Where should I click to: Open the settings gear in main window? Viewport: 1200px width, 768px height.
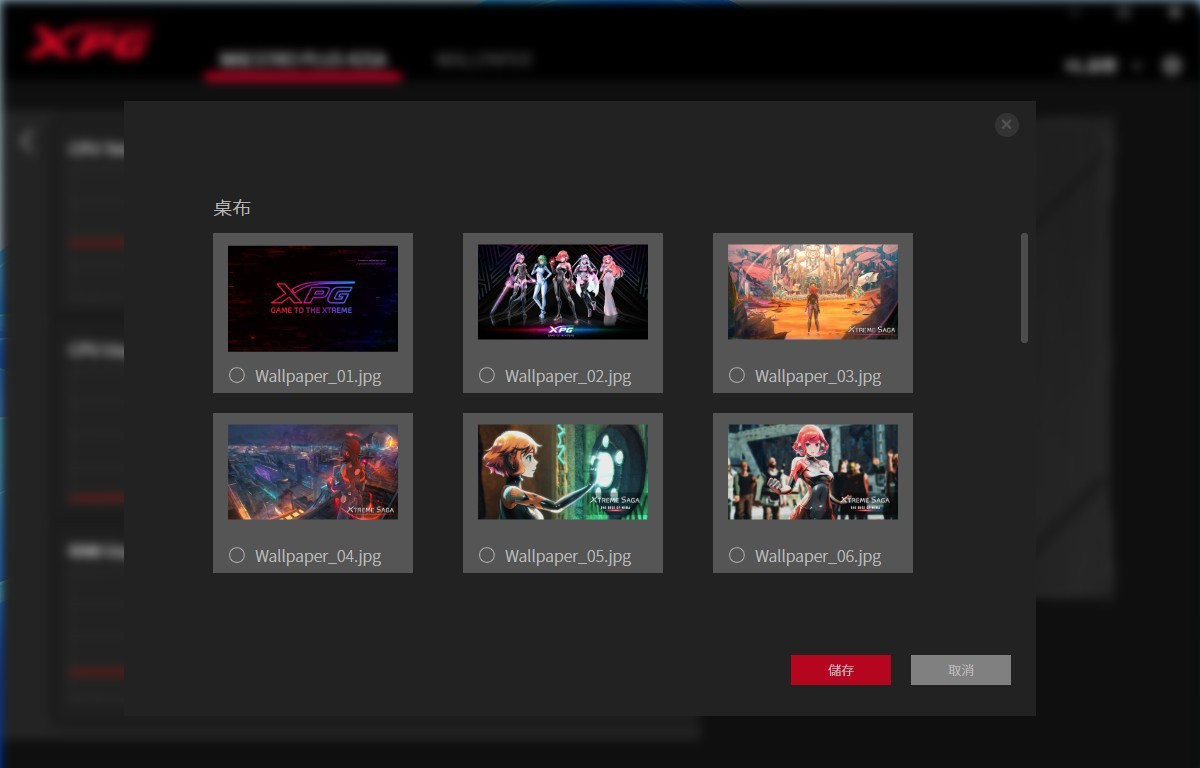point(1172,65)
